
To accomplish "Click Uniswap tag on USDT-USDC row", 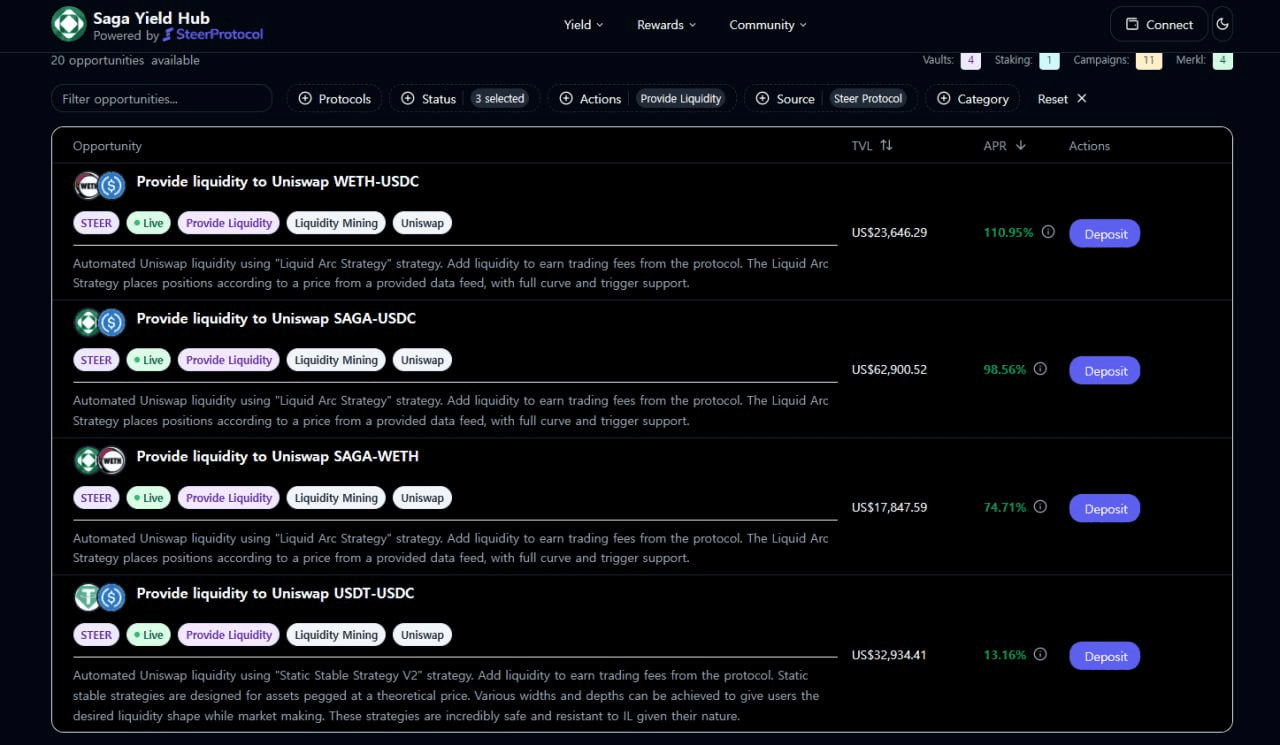I will pos(422,635).
